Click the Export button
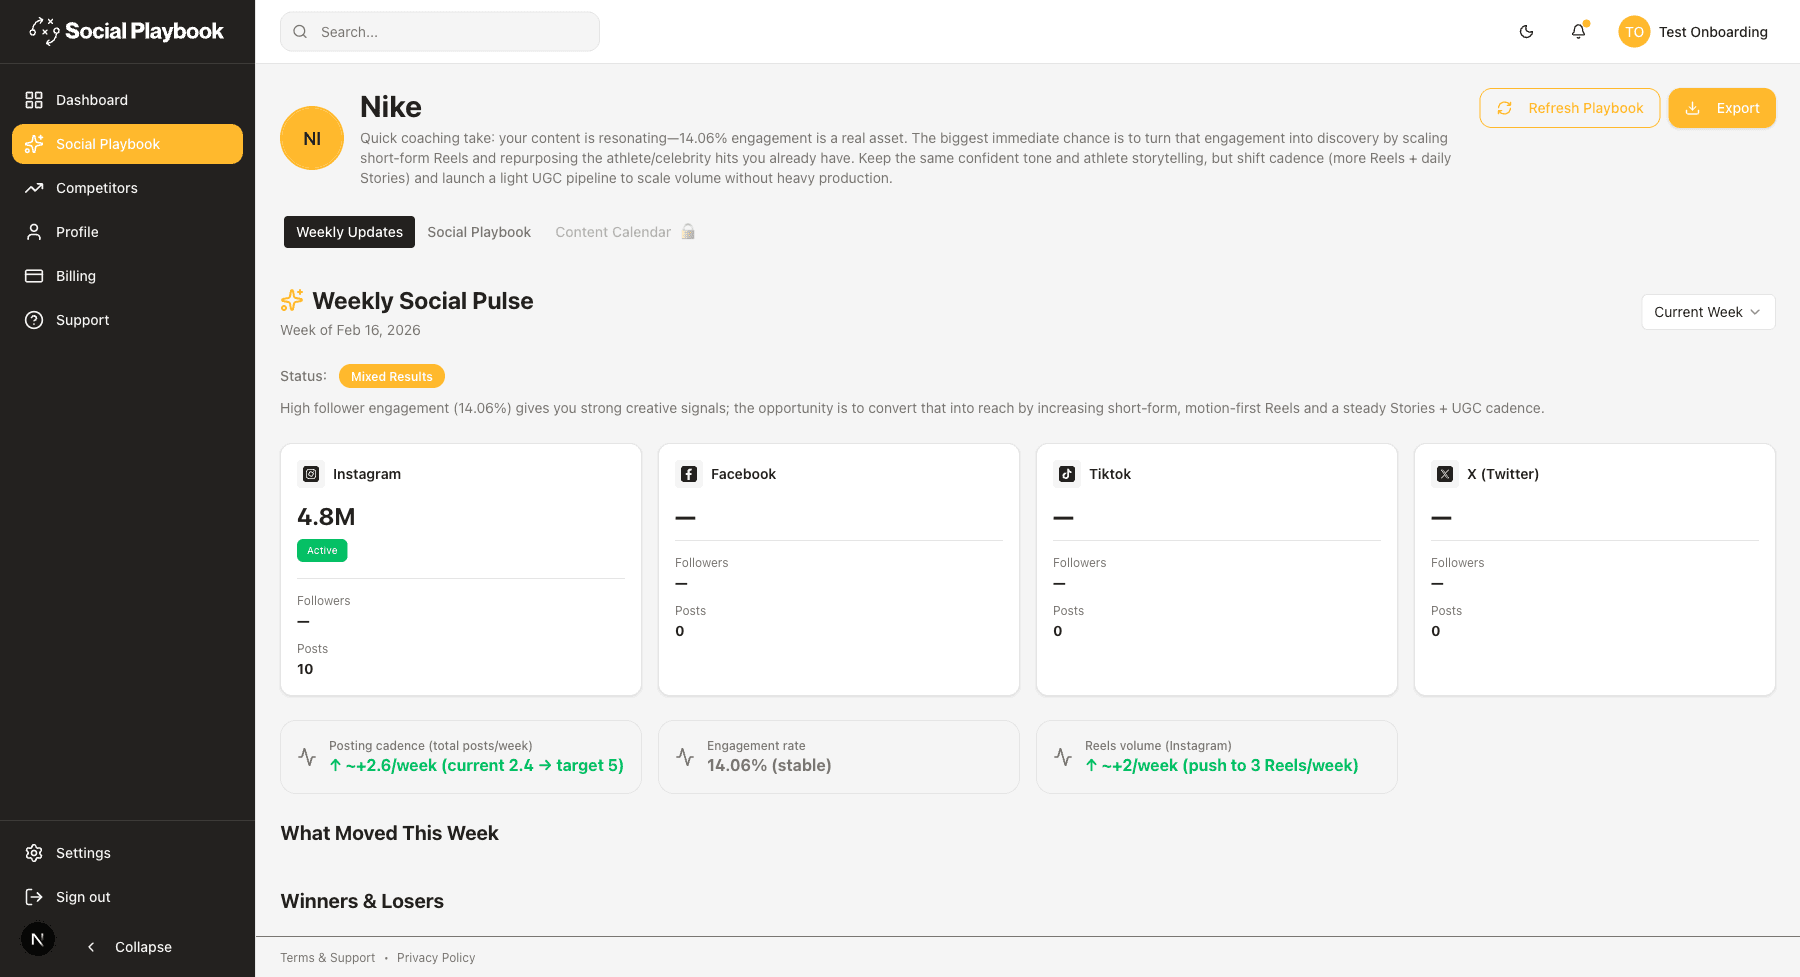The image size is (1800, 977). (x=1722, y=108)
